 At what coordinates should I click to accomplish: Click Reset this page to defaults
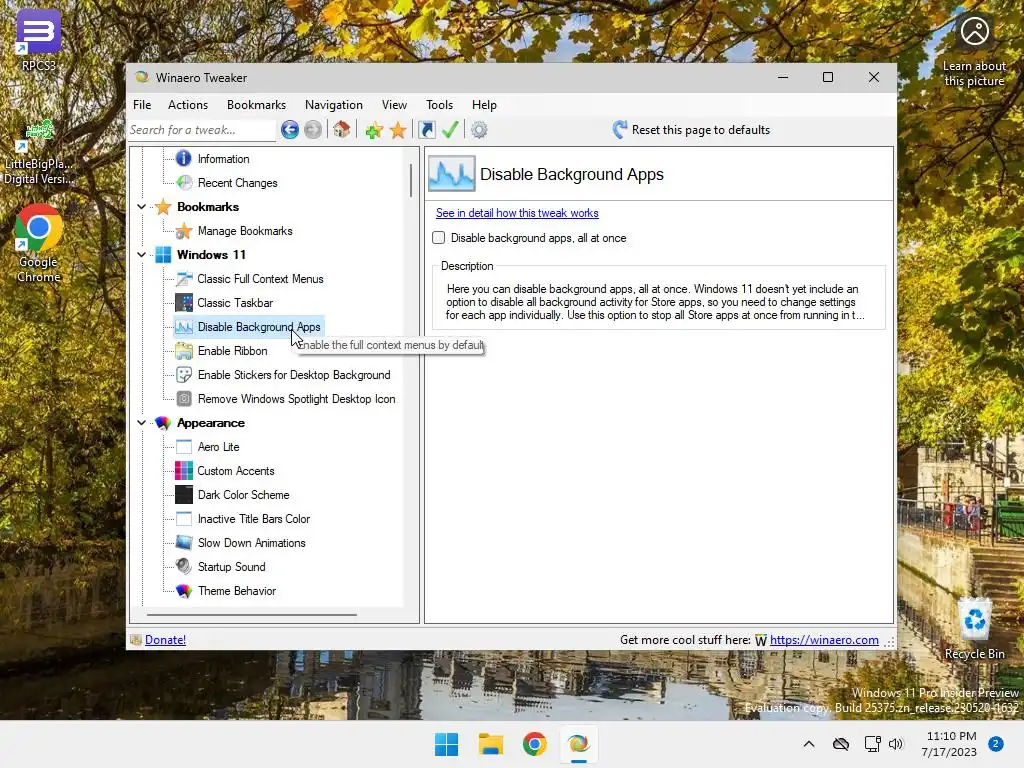pos(691,130)
